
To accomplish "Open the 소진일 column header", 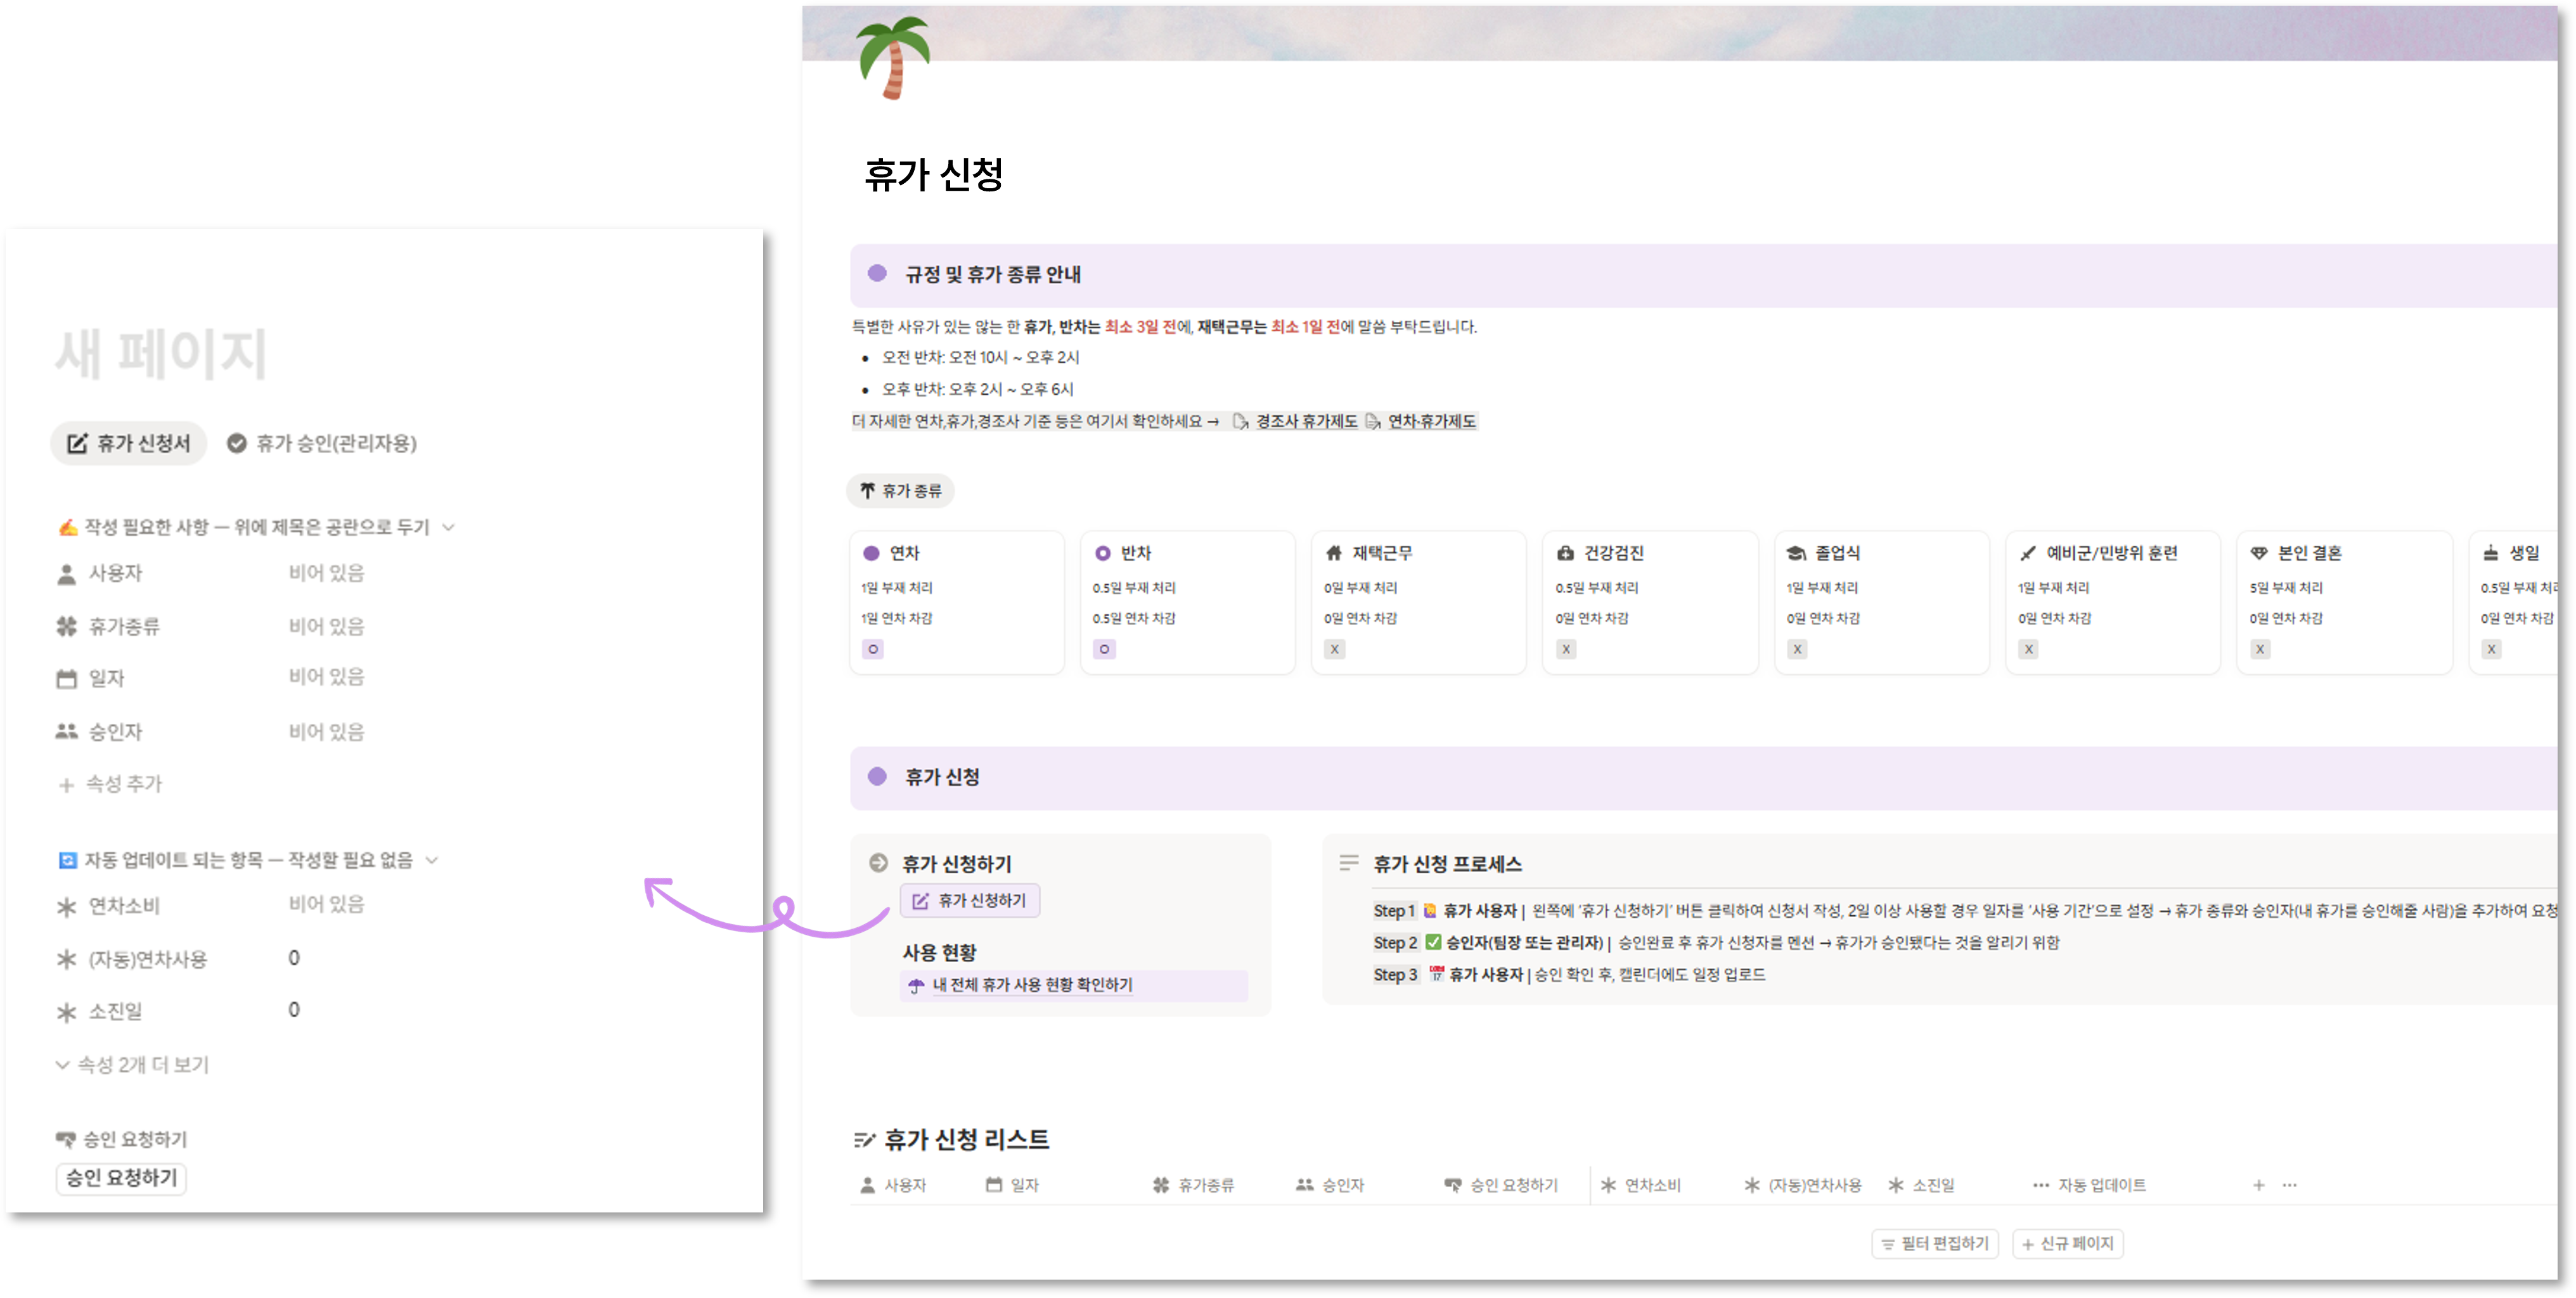I will (x=1921, y=1186).
